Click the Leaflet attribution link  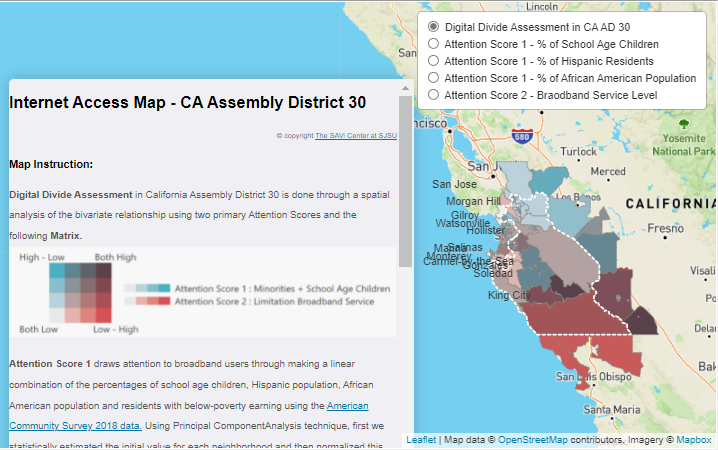coord(421,440)
